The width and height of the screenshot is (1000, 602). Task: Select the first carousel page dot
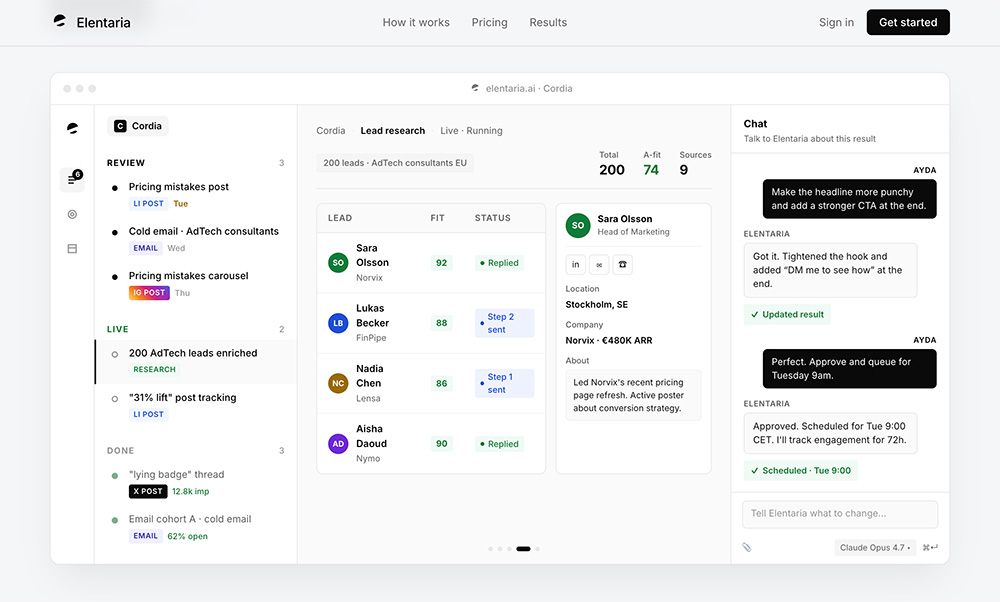(x=490, y=549)
